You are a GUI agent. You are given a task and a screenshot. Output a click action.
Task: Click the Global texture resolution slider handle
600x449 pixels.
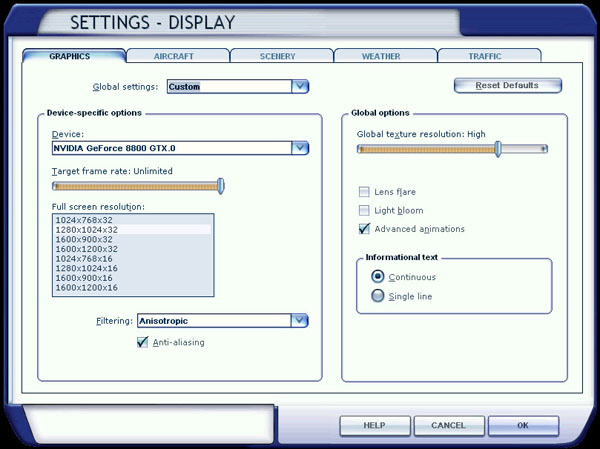498,149
